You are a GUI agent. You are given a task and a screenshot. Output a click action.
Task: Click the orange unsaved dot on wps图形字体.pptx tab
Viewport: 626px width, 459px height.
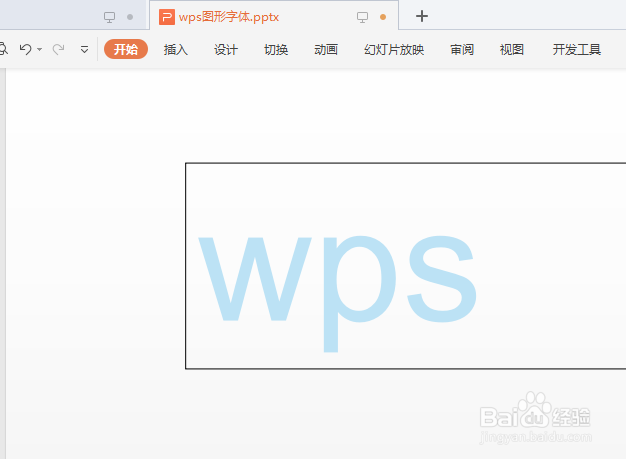tap(383, 17)
